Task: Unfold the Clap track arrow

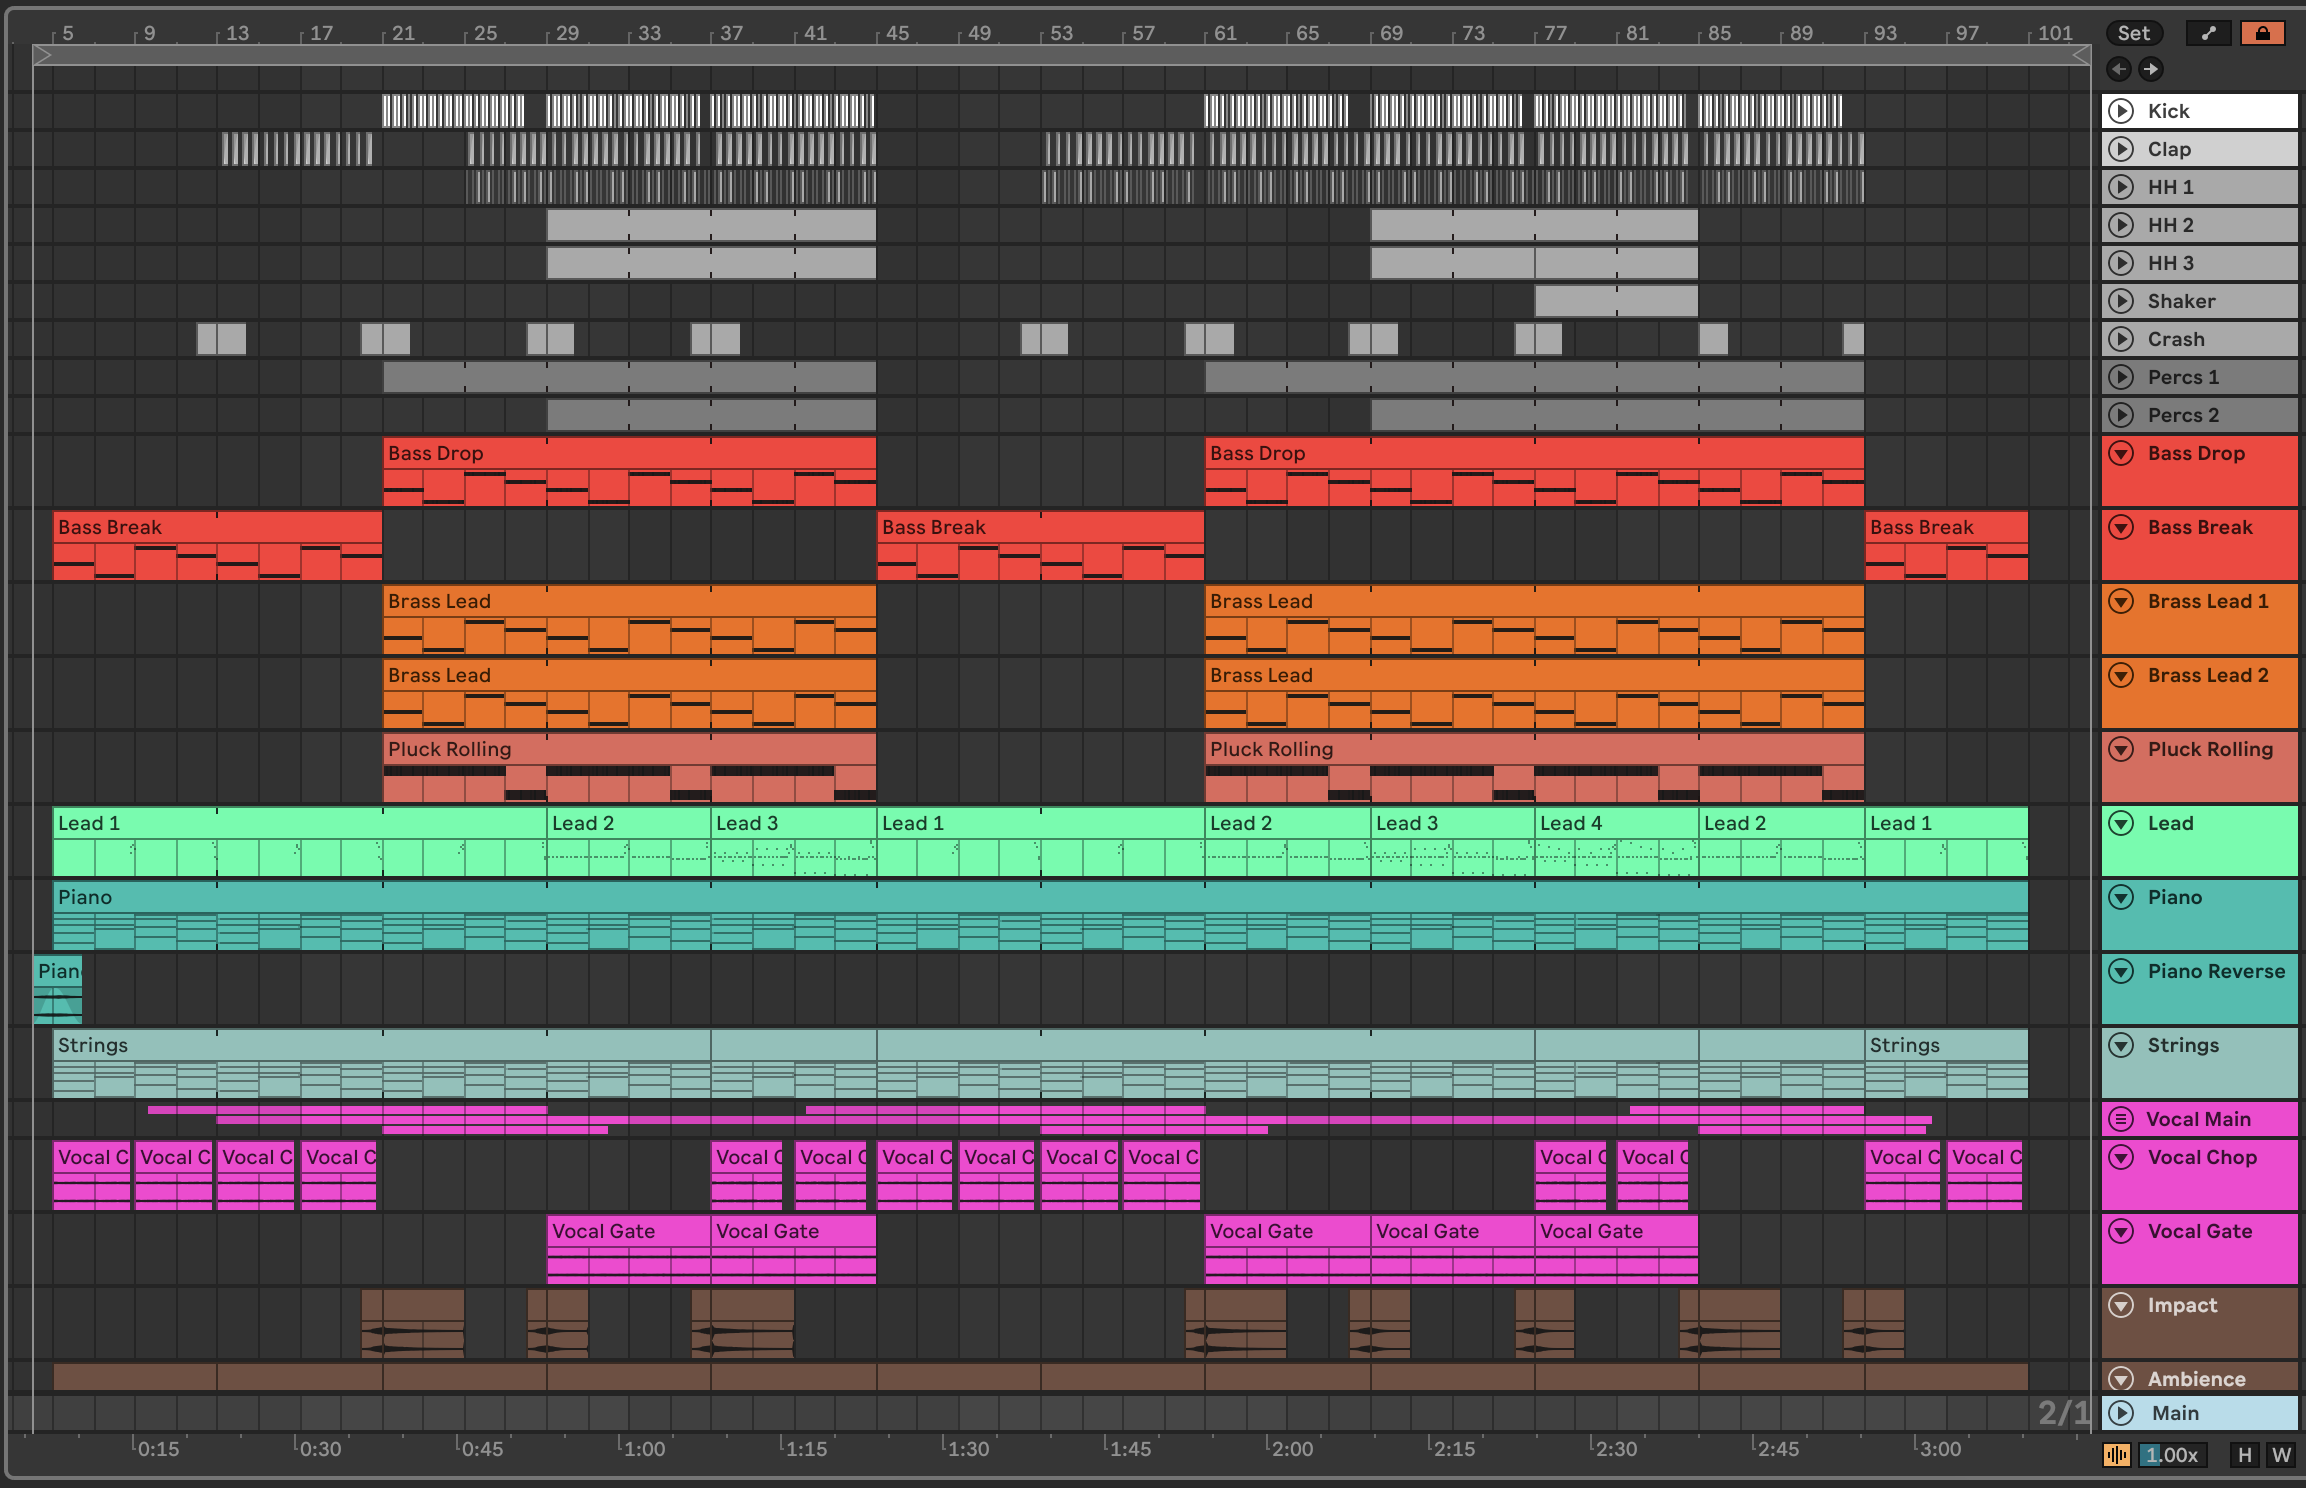Action: pyautogui.click(x=2121, y=149)
